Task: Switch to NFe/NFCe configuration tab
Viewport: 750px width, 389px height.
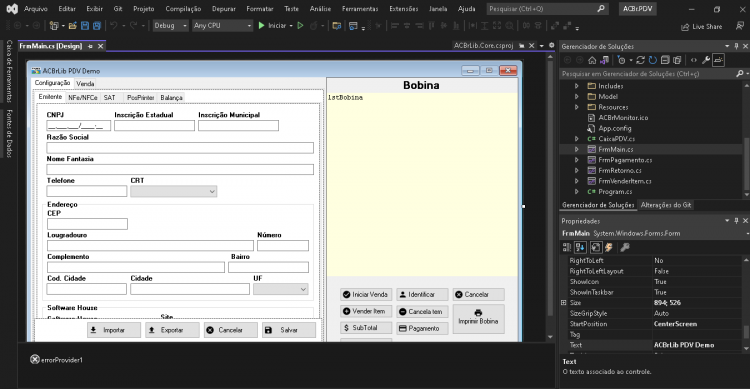Action: tap(83, 98)
